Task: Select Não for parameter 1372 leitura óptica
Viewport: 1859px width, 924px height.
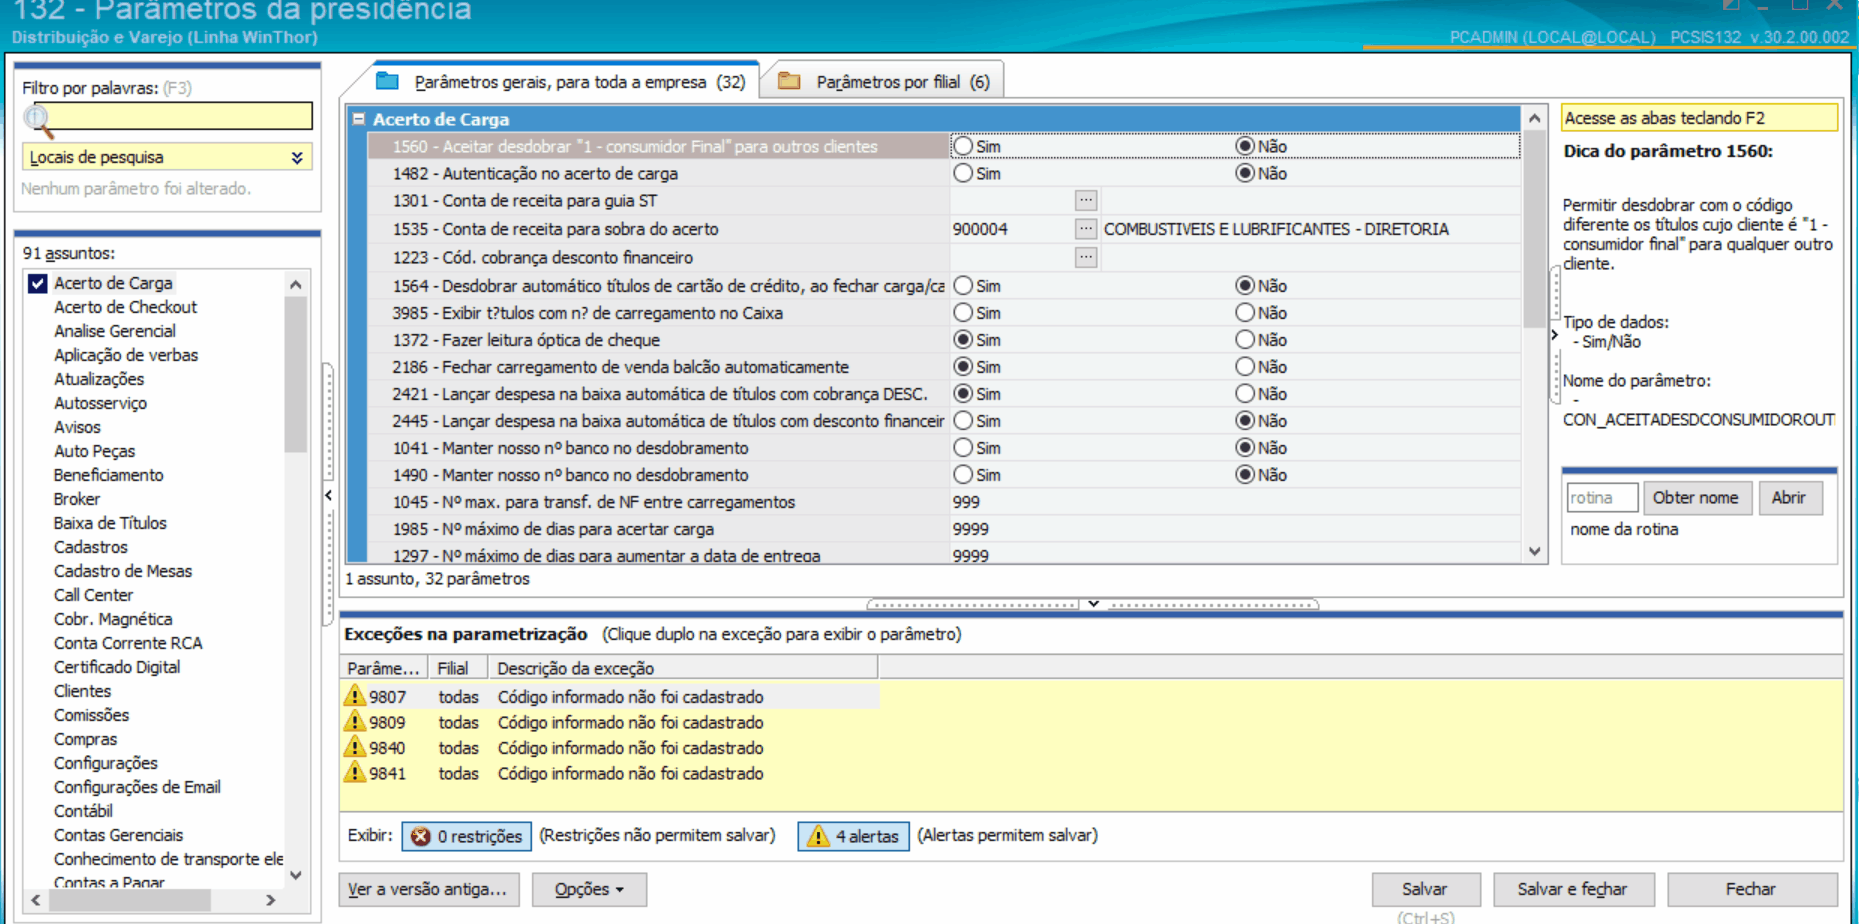Action: tap(1245, 340)
